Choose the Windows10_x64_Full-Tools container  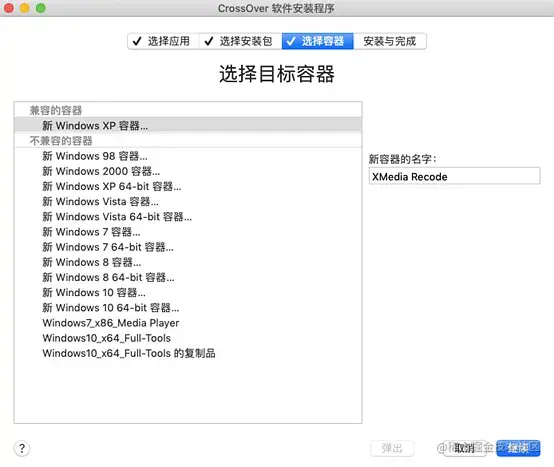[188, 338]
